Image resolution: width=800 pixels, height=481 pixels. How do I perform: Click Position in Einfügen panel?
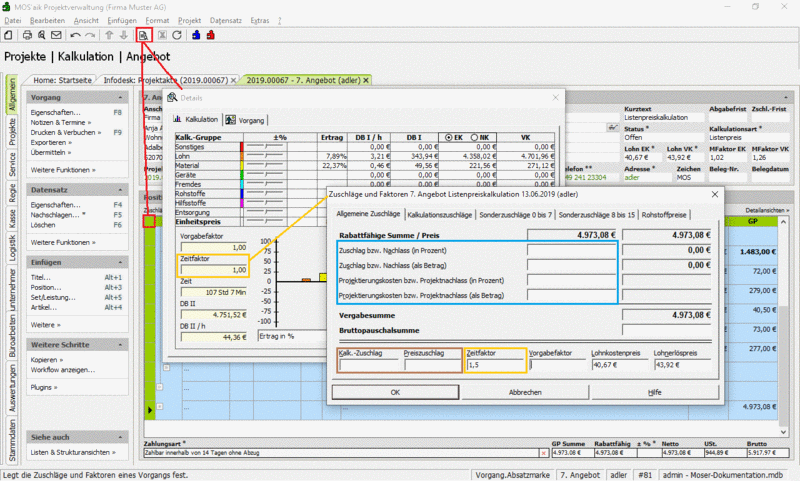(46, 287)
